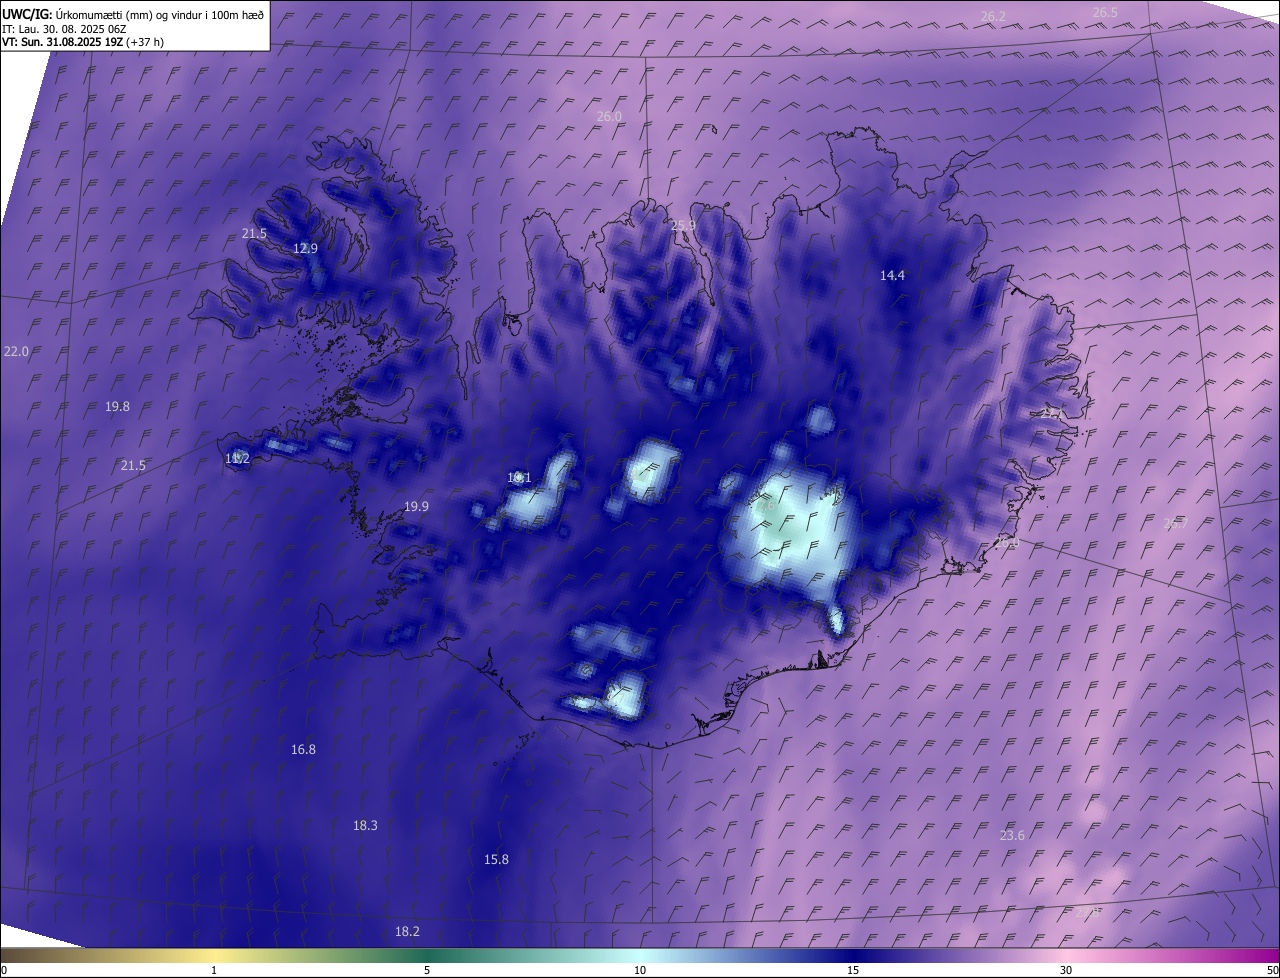Click the 12.9 value in the Westfjords
Image resolution: width=1280 pixels, height=978 pixels.
[x=305, y=249]
